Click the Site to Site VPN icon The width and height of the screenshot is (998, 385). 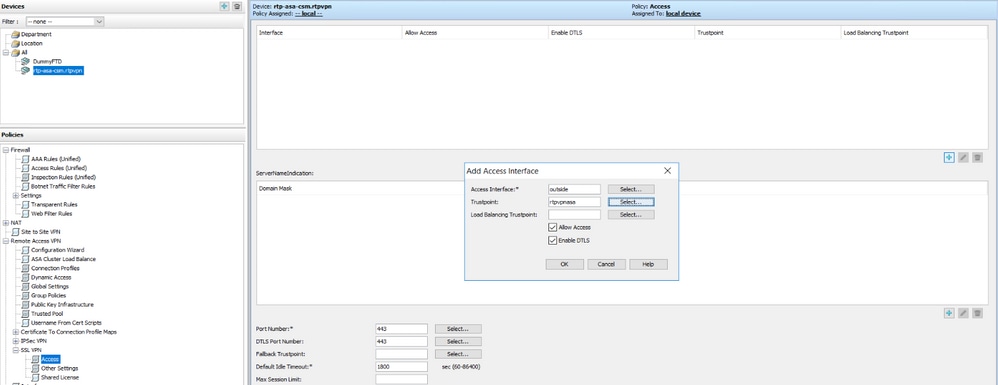point(15,232)
